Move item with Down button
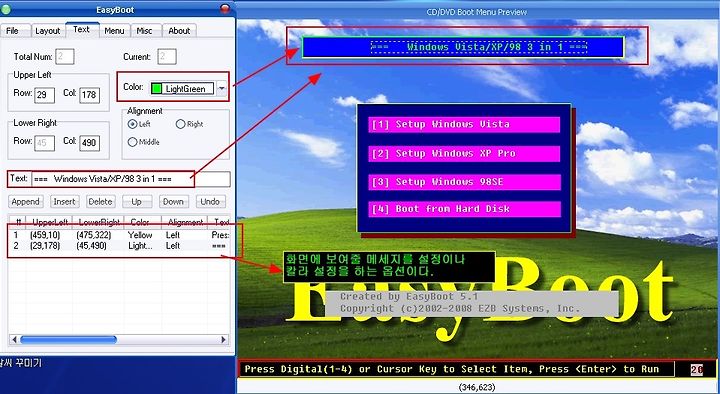This screenshot has width=720, height=394. point(174,202)
